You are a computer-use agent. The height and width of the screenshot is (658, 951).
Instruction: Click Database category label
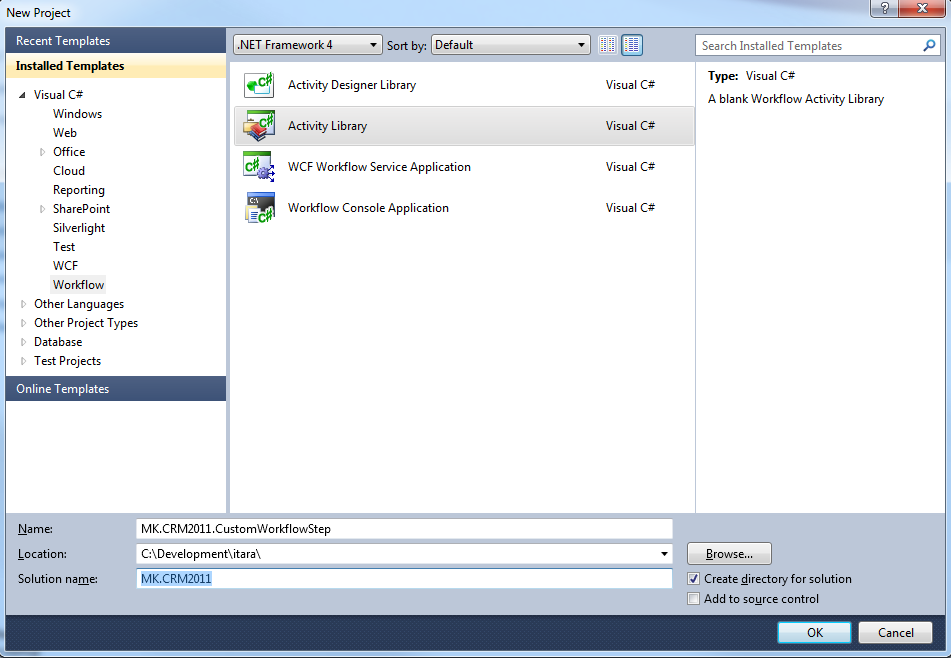pyautogui.click(x=58, y=342)
